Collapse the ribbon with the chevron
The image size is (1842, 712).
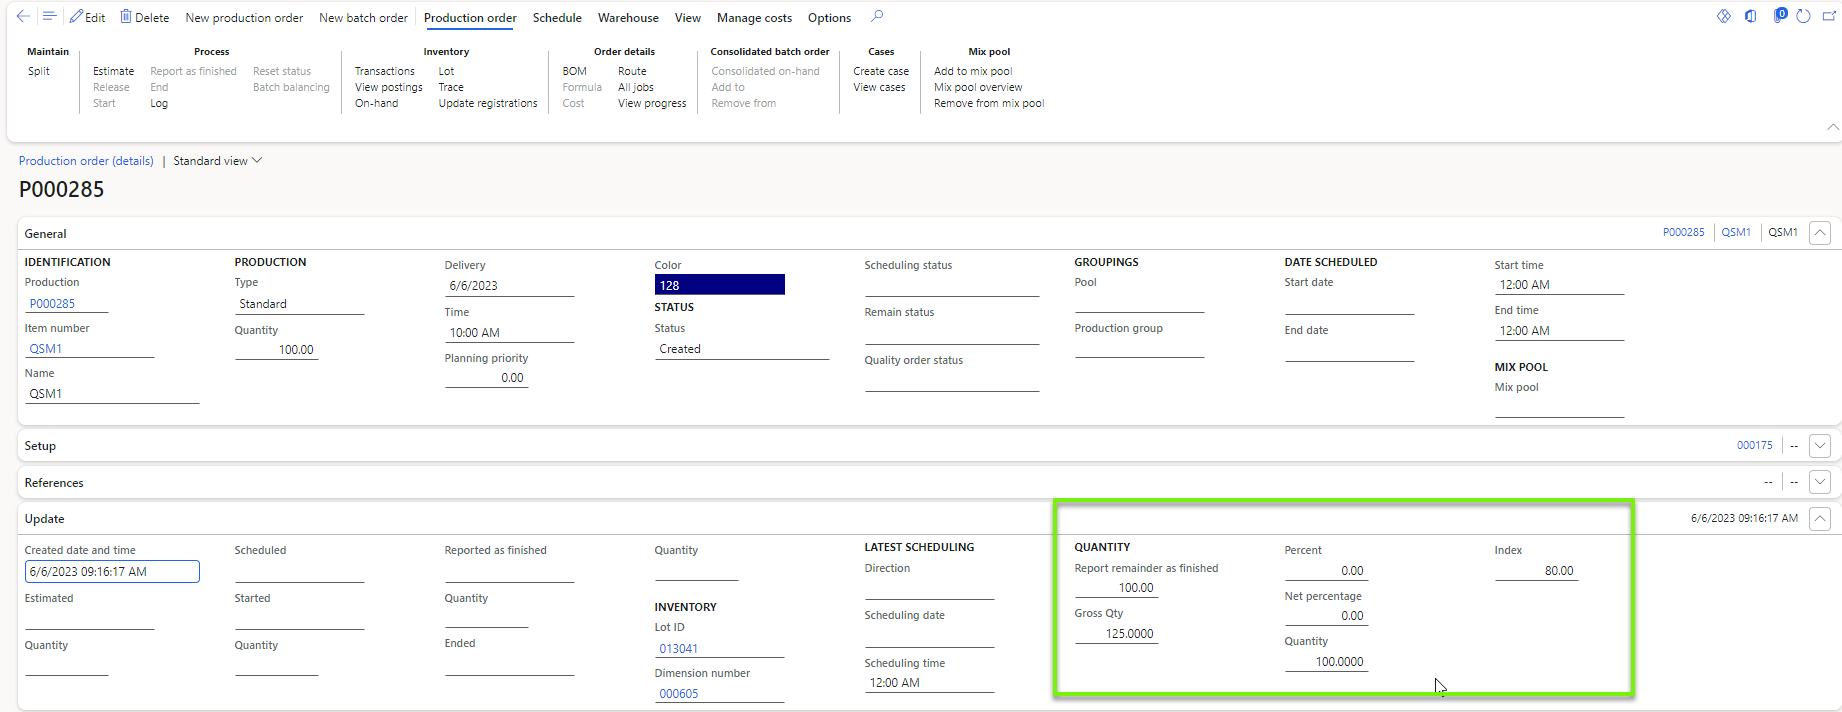(x=1832, y=127)
